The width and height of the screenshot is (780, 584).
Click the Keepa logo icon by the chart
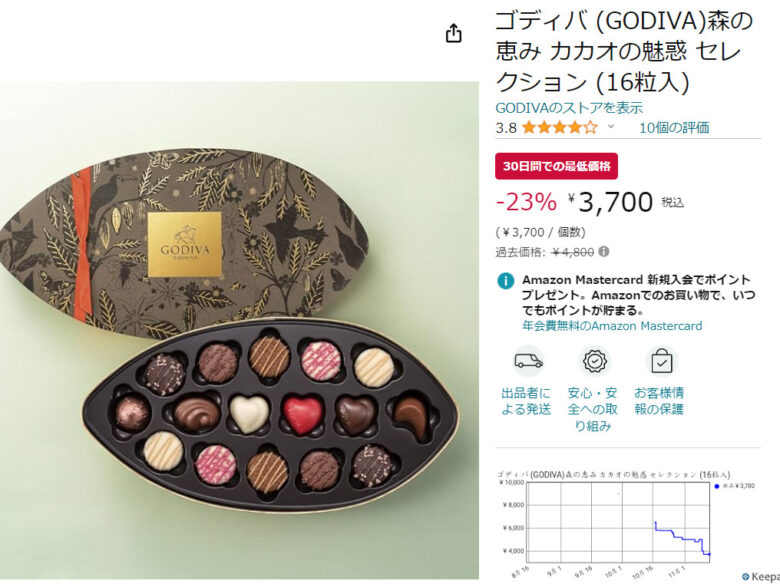click(x=745, y=577)
